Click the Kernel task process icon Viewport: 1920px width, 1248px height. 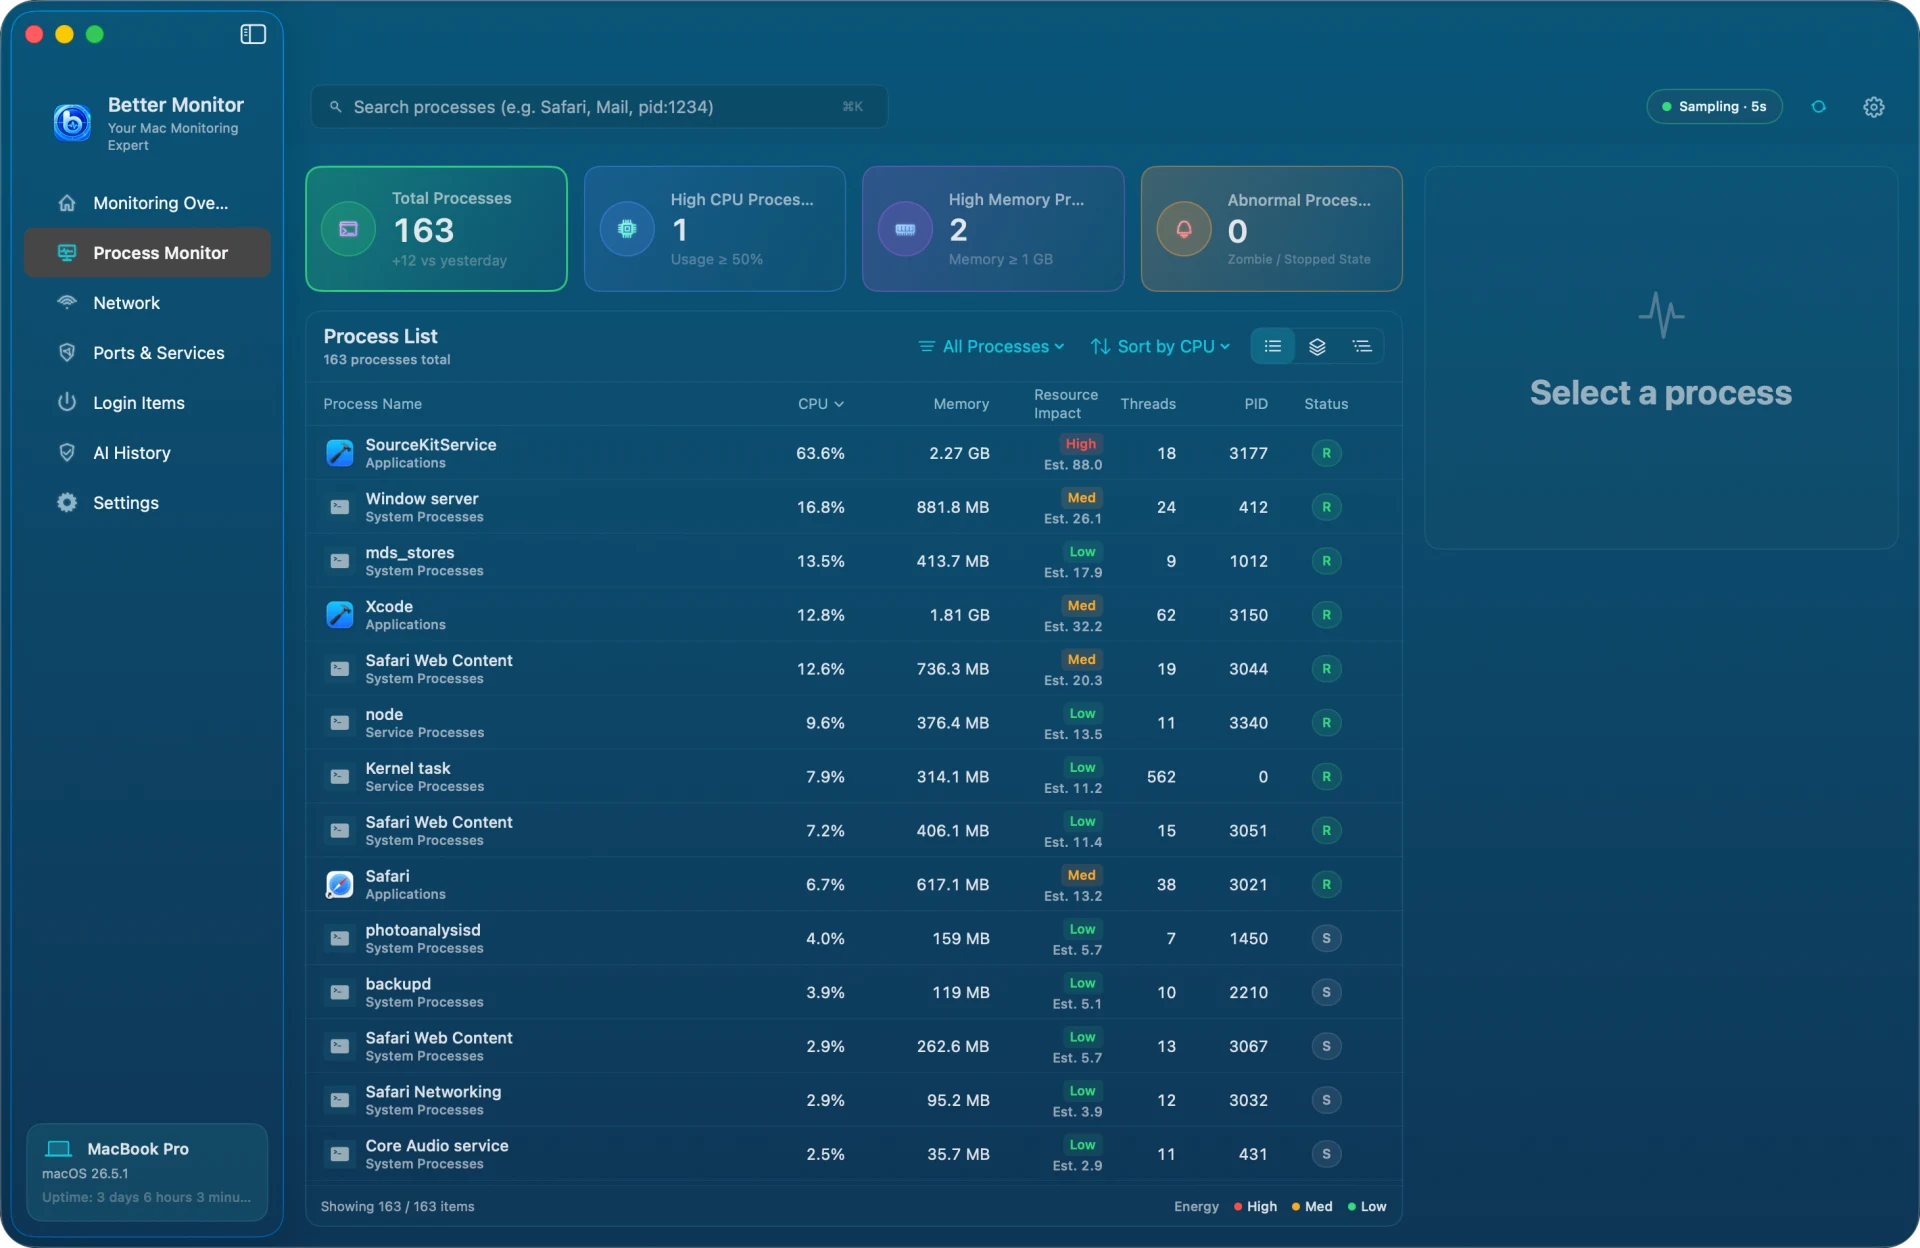coord(340,777)
